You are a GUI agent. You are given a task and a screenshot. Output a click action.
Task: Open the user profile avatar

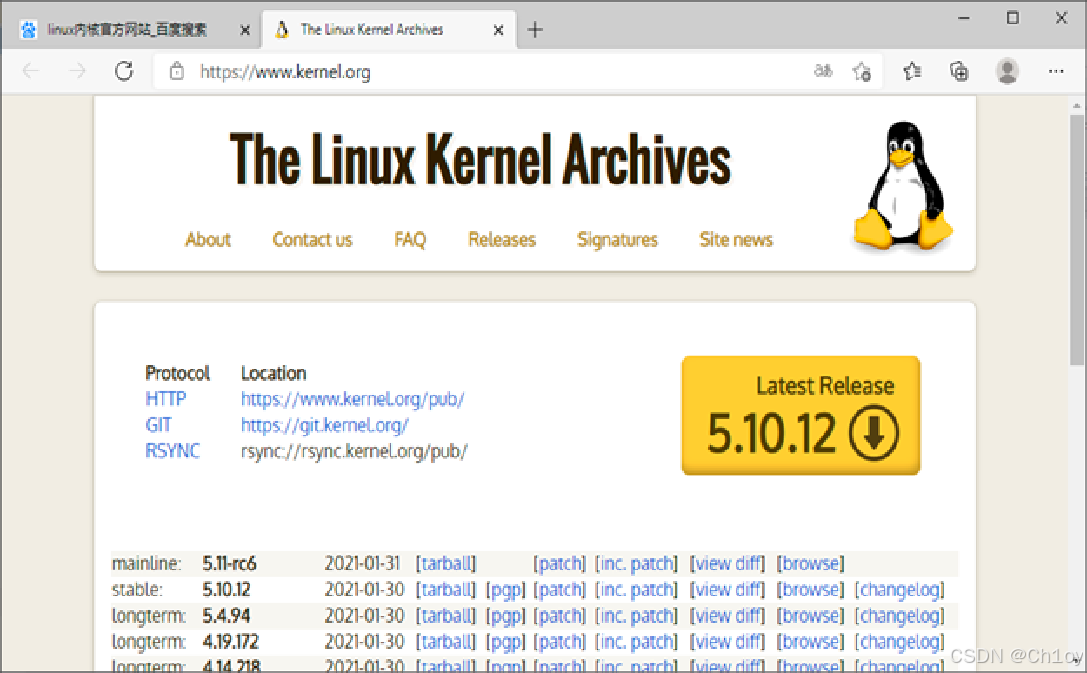1007,71
